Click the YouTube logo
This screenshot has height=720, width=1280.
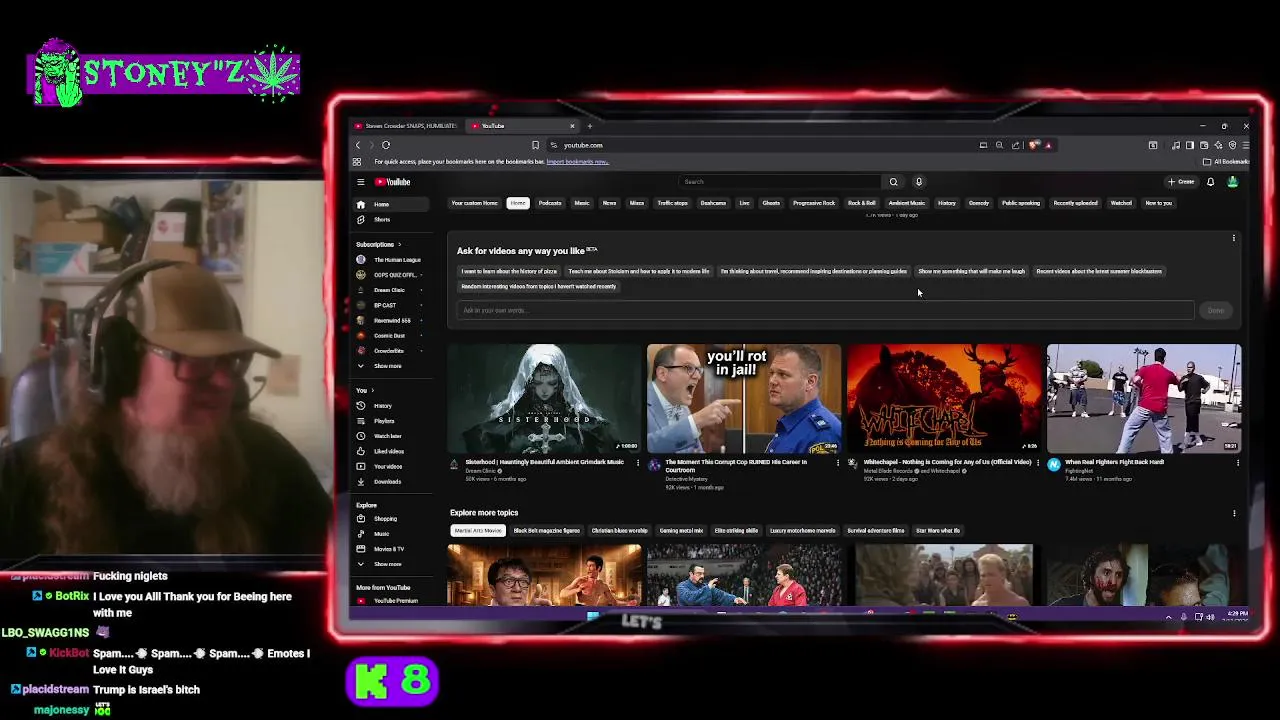393,182
